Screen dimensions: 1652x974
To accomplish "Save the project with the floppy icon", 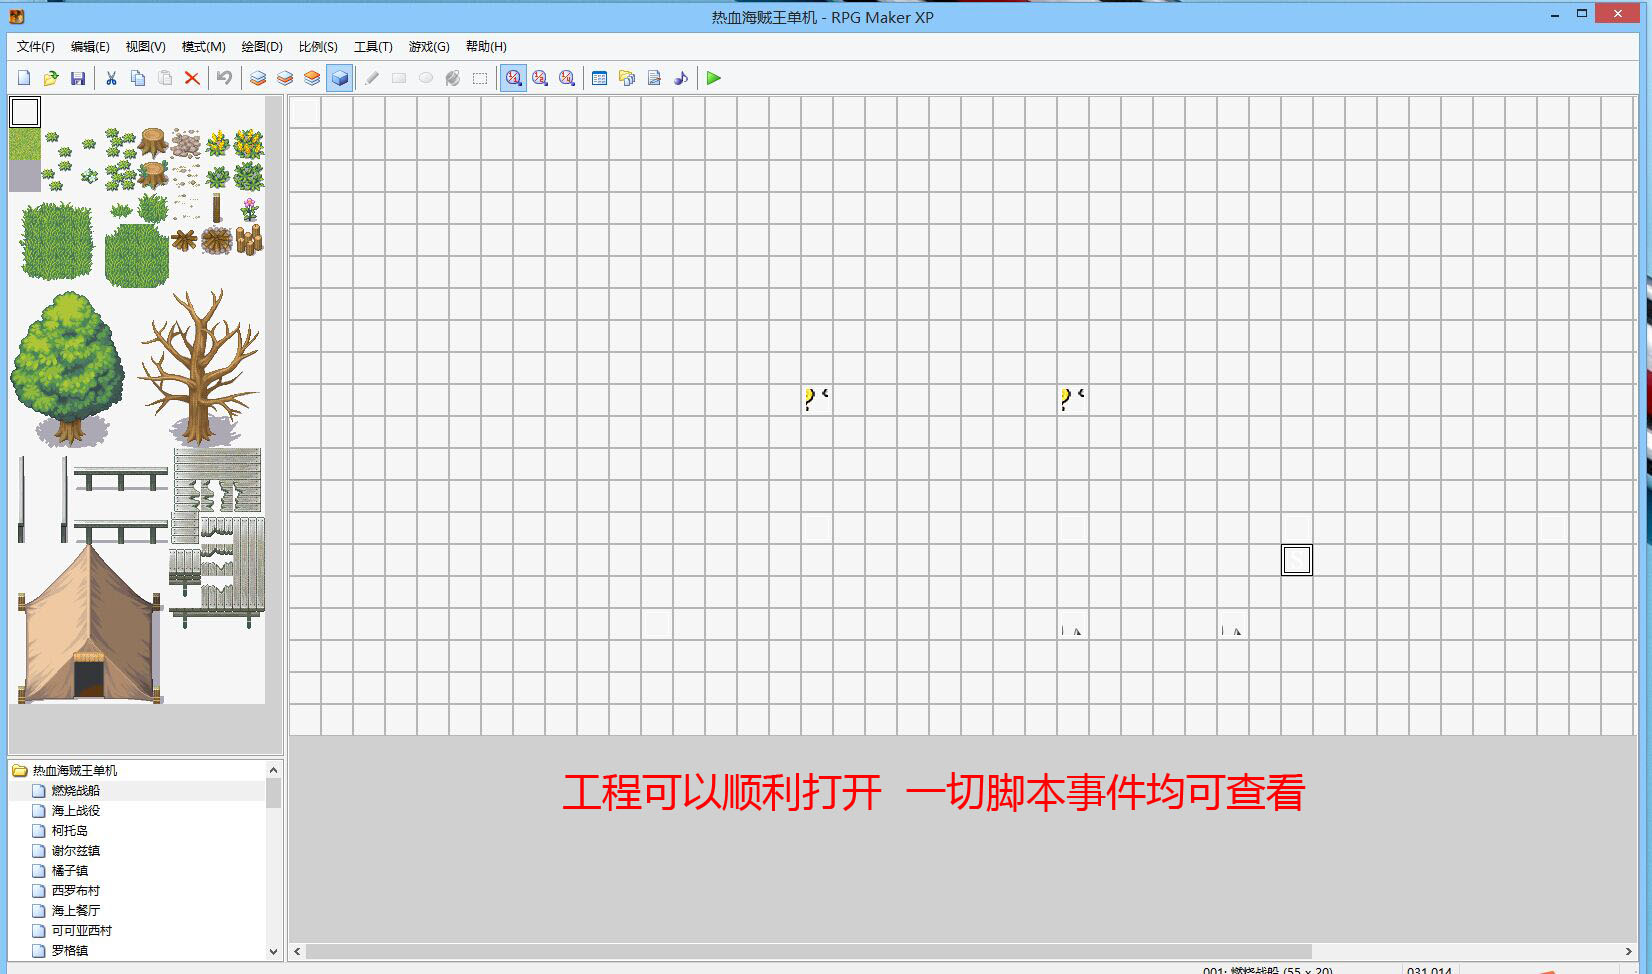I will (x=78, y=78).
